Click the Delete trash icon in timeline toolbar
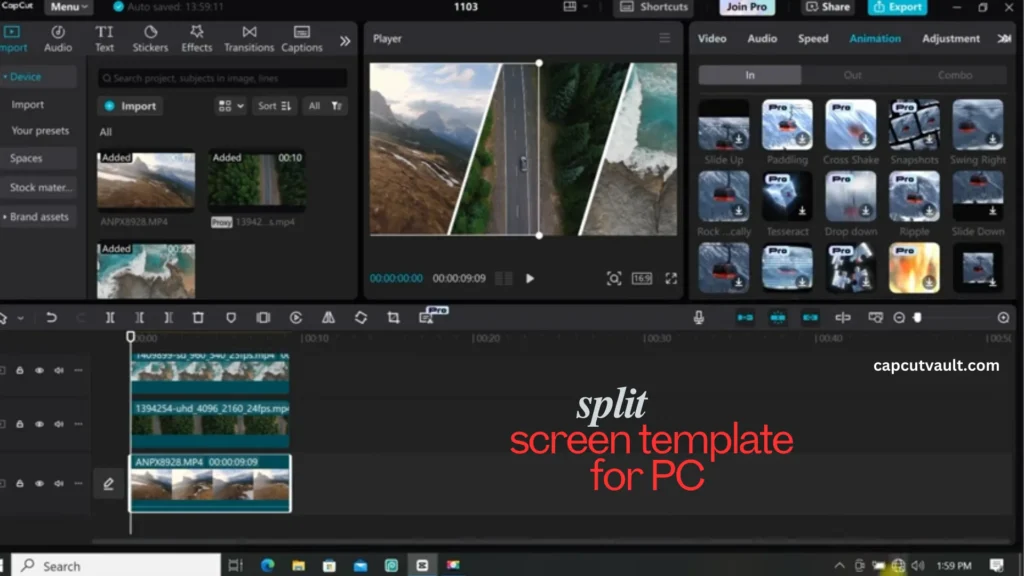This screenshot has height=576, width=1024. click(198, 317)
